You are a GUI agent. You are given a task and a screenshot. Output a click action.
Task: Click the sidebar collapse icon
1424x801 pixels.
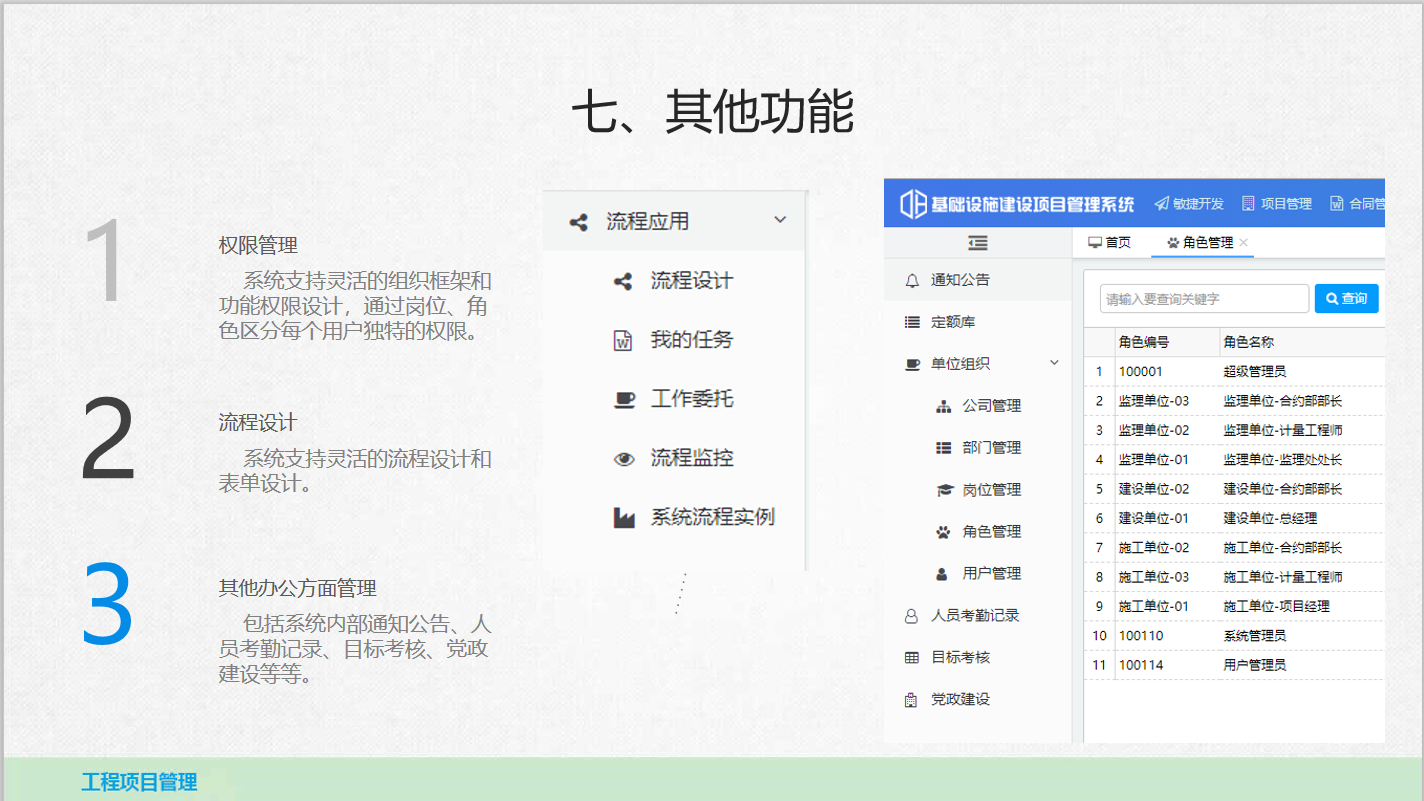pos(977,243)
